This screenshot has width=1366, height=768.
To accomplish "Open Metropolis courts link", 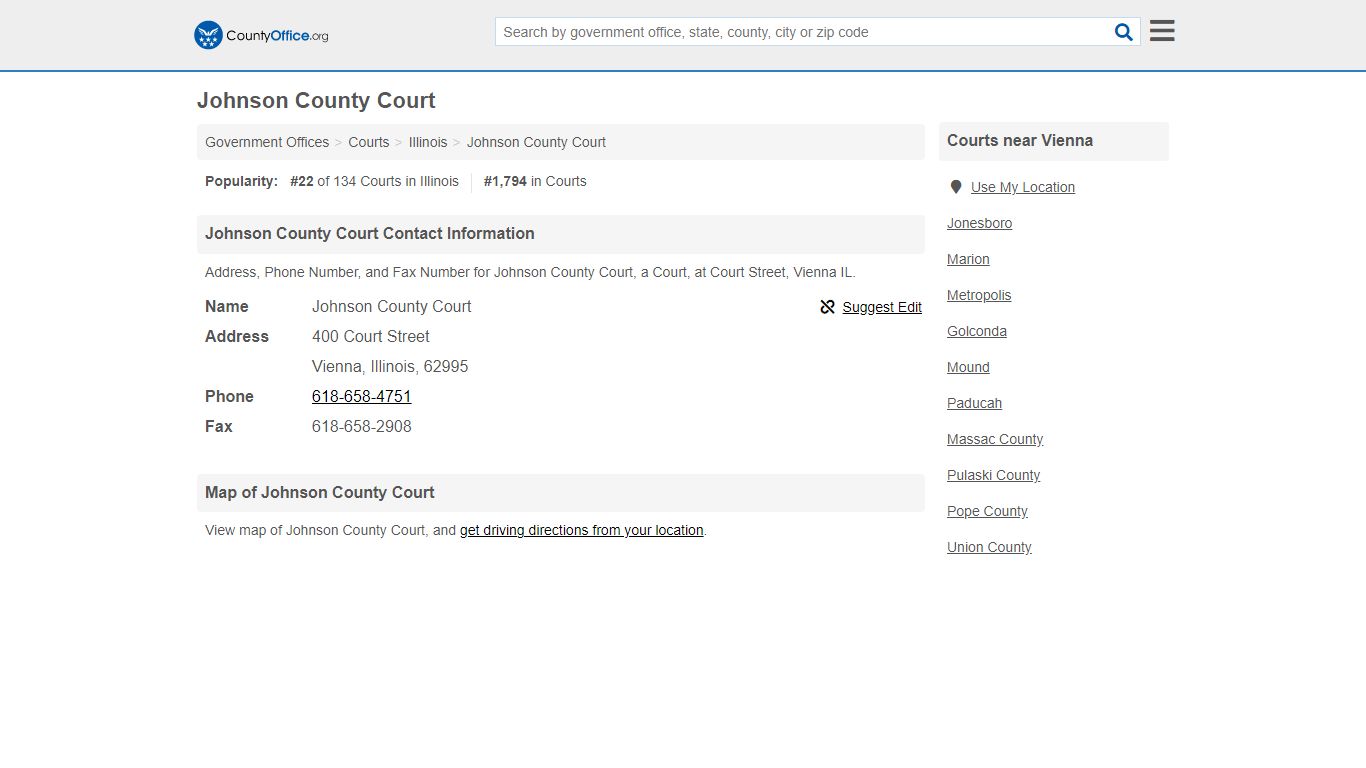I will [x=979, y=295].
